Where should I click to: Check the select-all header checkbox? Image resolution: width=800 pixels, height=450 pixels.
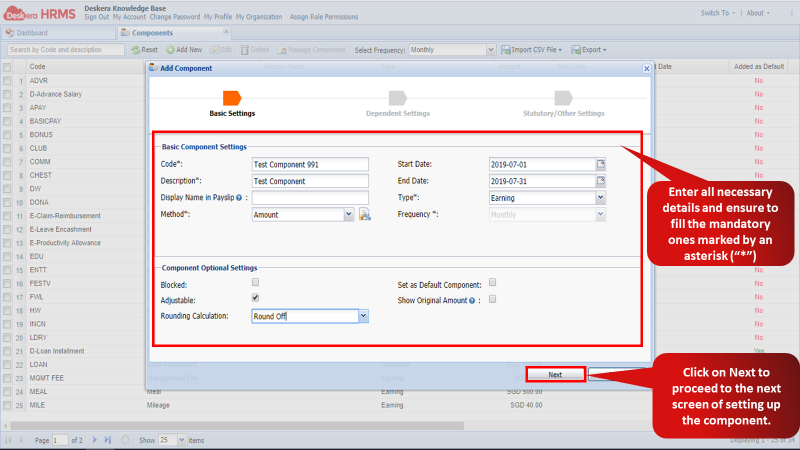click(x=7, y=67)
